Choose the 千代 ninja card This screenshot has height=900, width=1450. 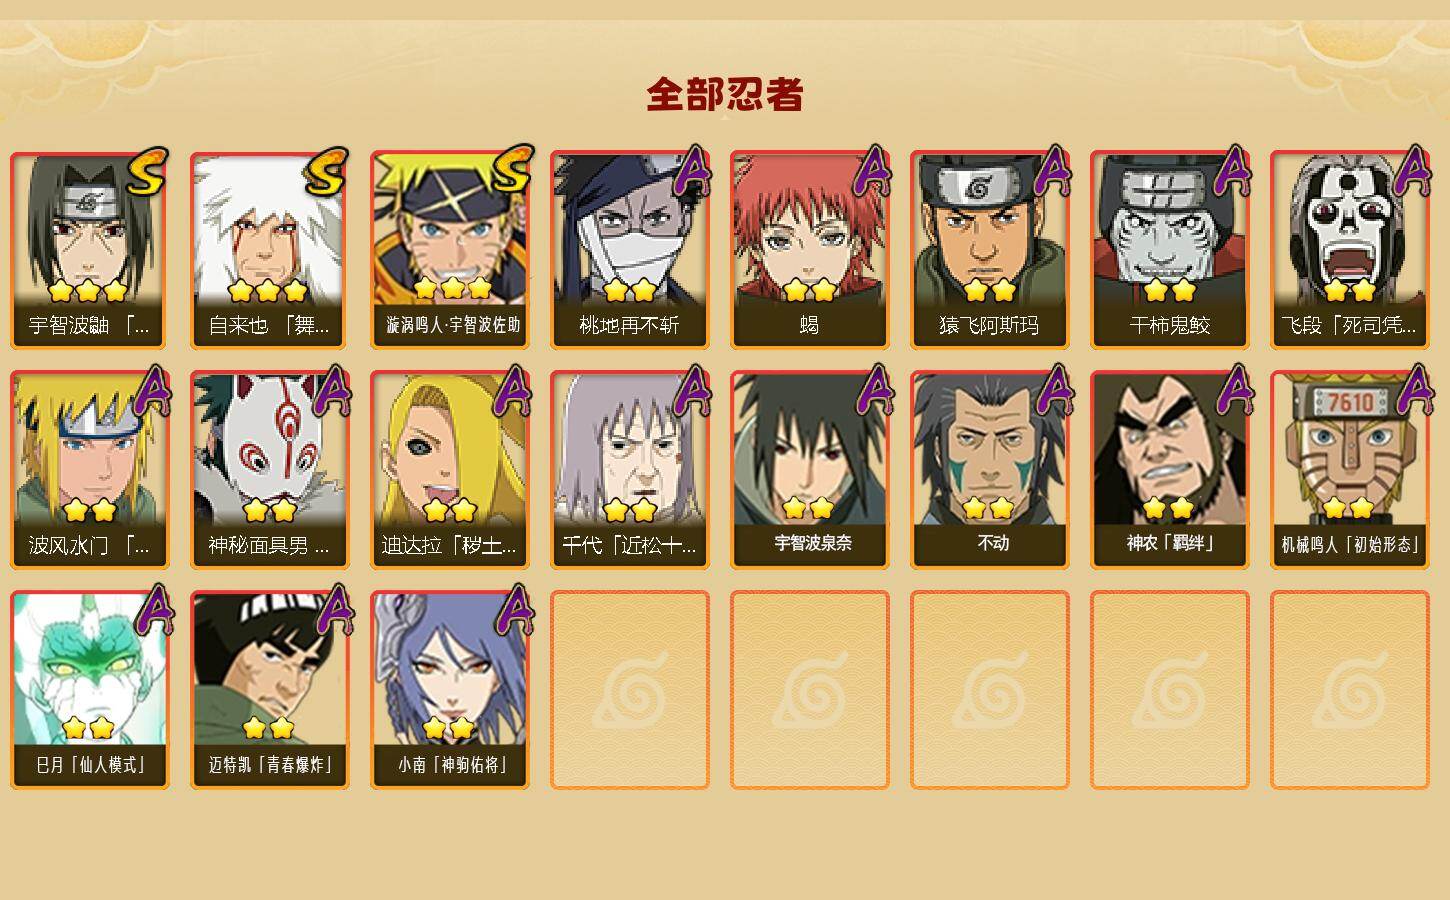coord(630,470)
